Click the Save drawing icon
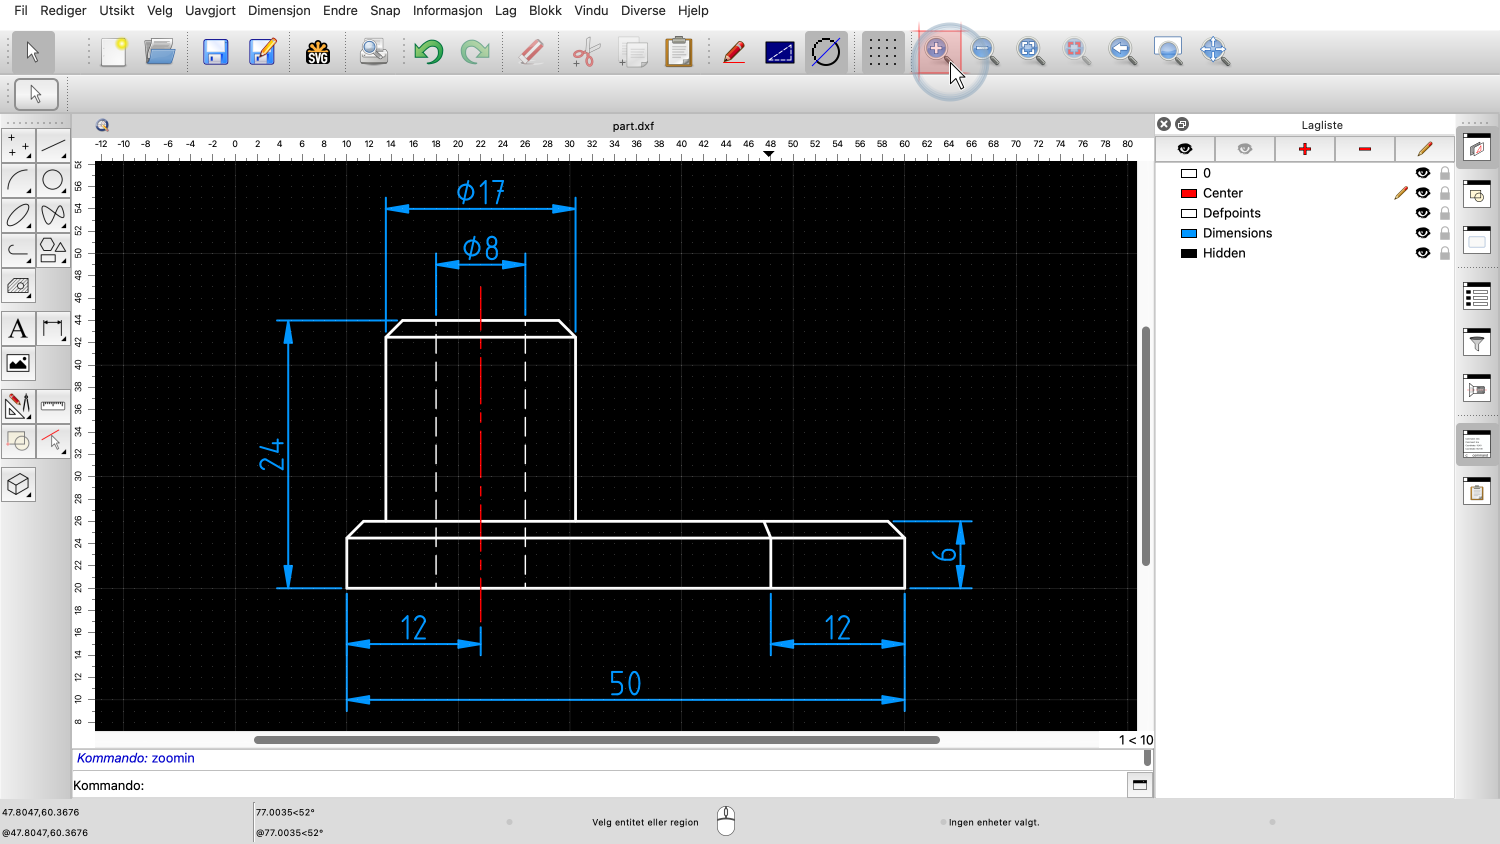Image resolution: width=1500 pixels, height=844 pixels. tap(215, 52)
